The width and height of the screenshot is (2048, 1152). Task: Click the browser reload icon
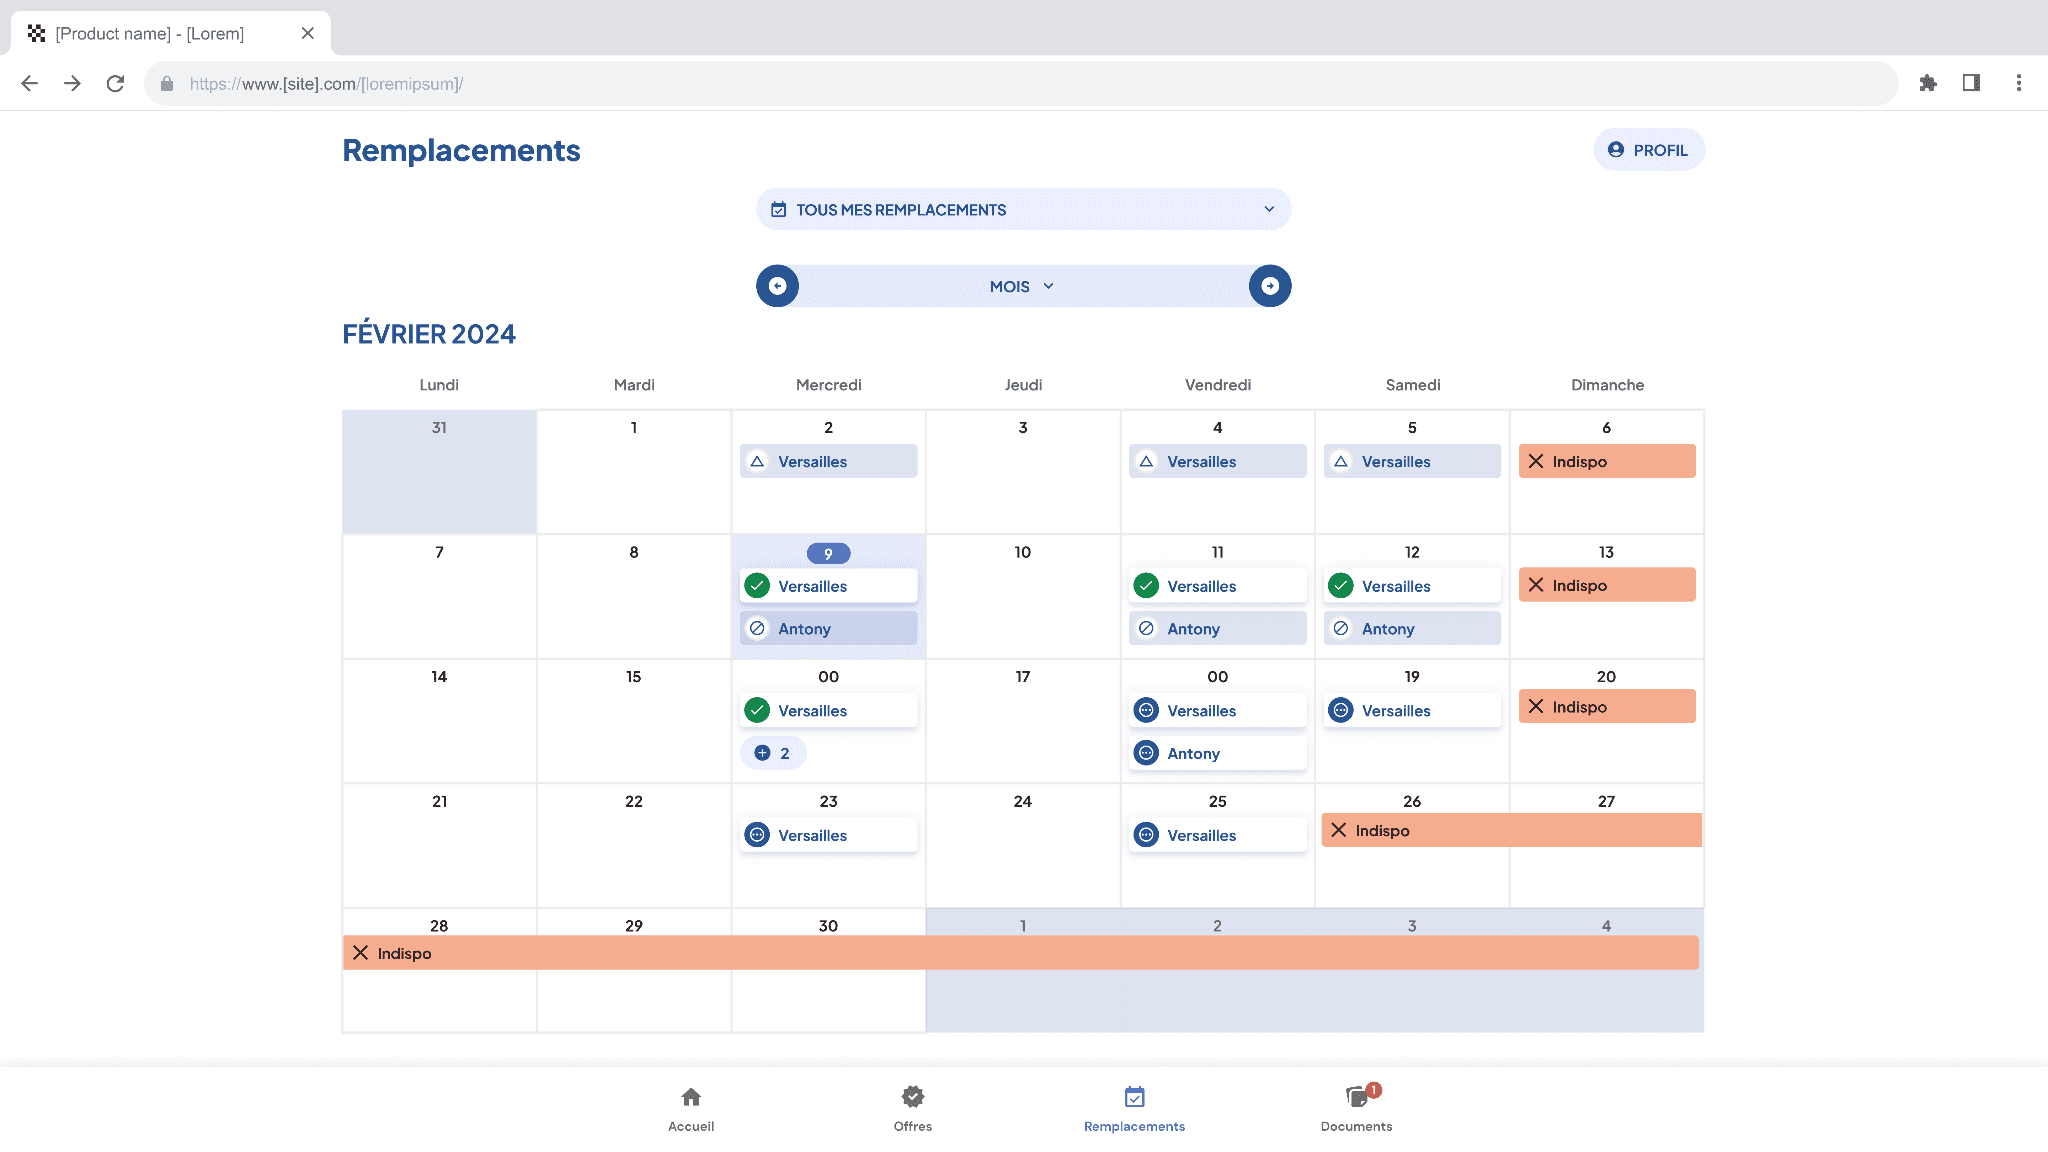point(115,83)
